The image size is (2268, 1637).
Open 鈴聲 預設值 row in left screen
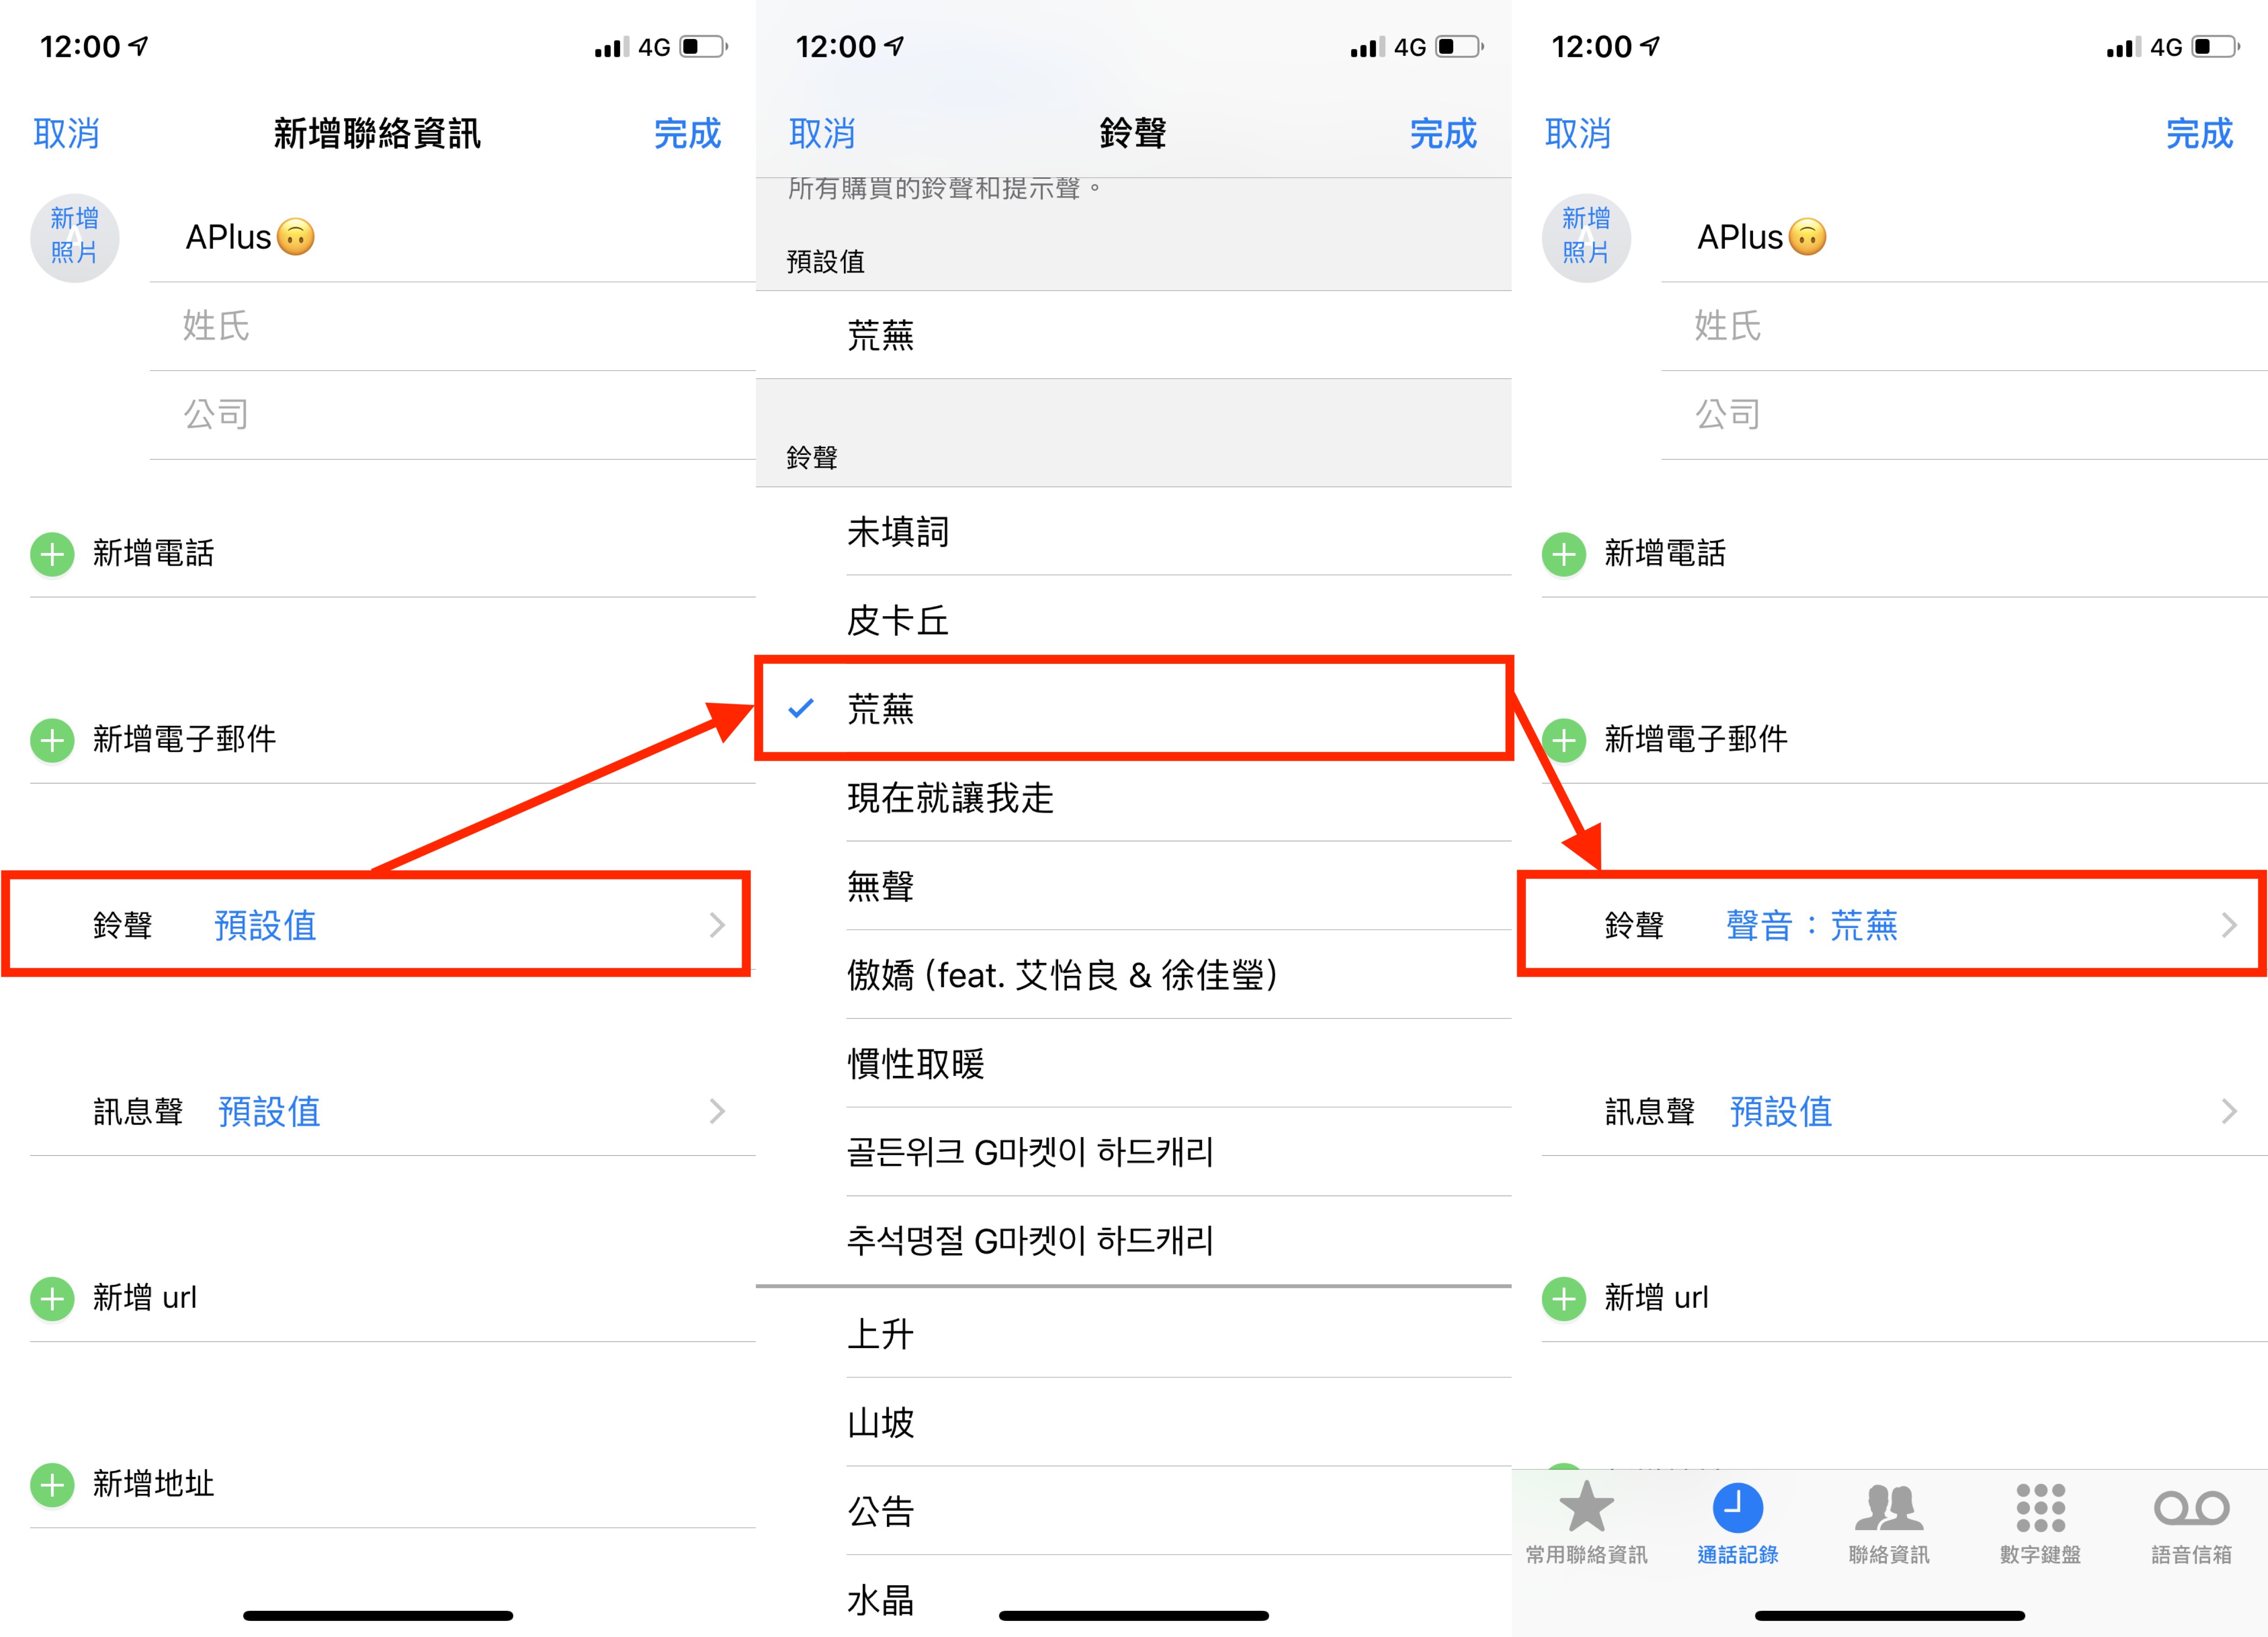click(x=378, y=925)
